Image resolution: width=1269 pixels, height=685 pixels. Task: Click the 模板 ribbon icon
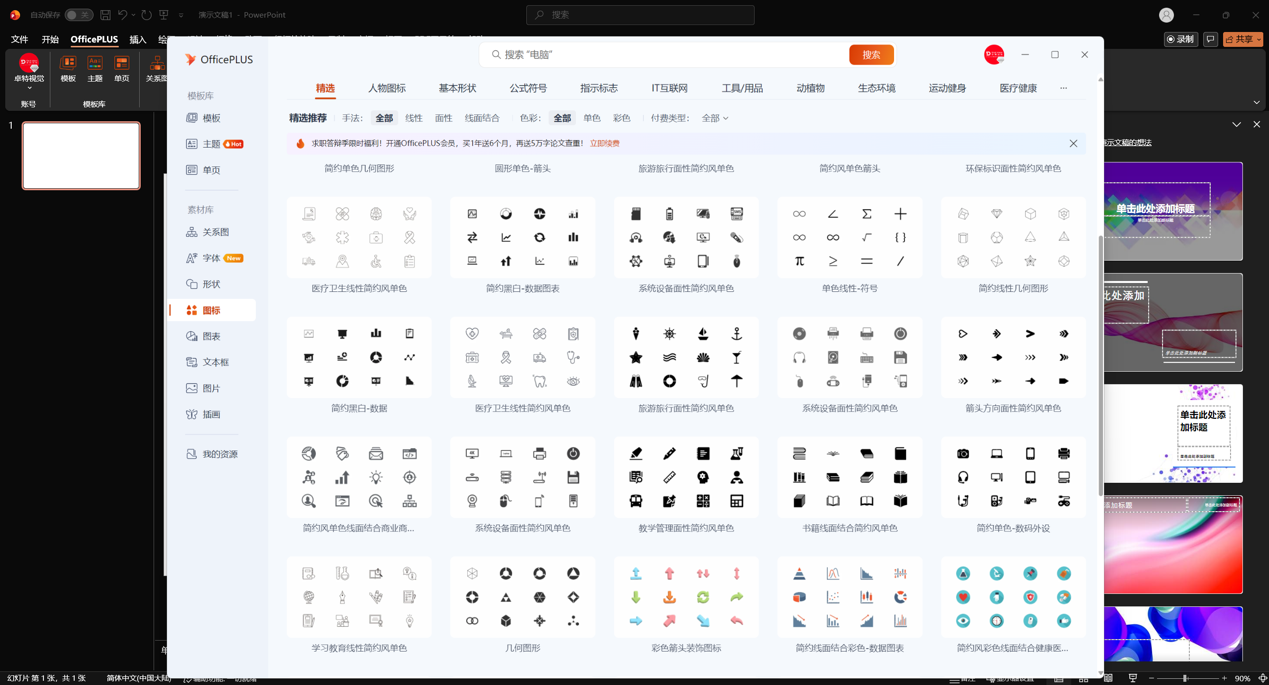[68, 69]
